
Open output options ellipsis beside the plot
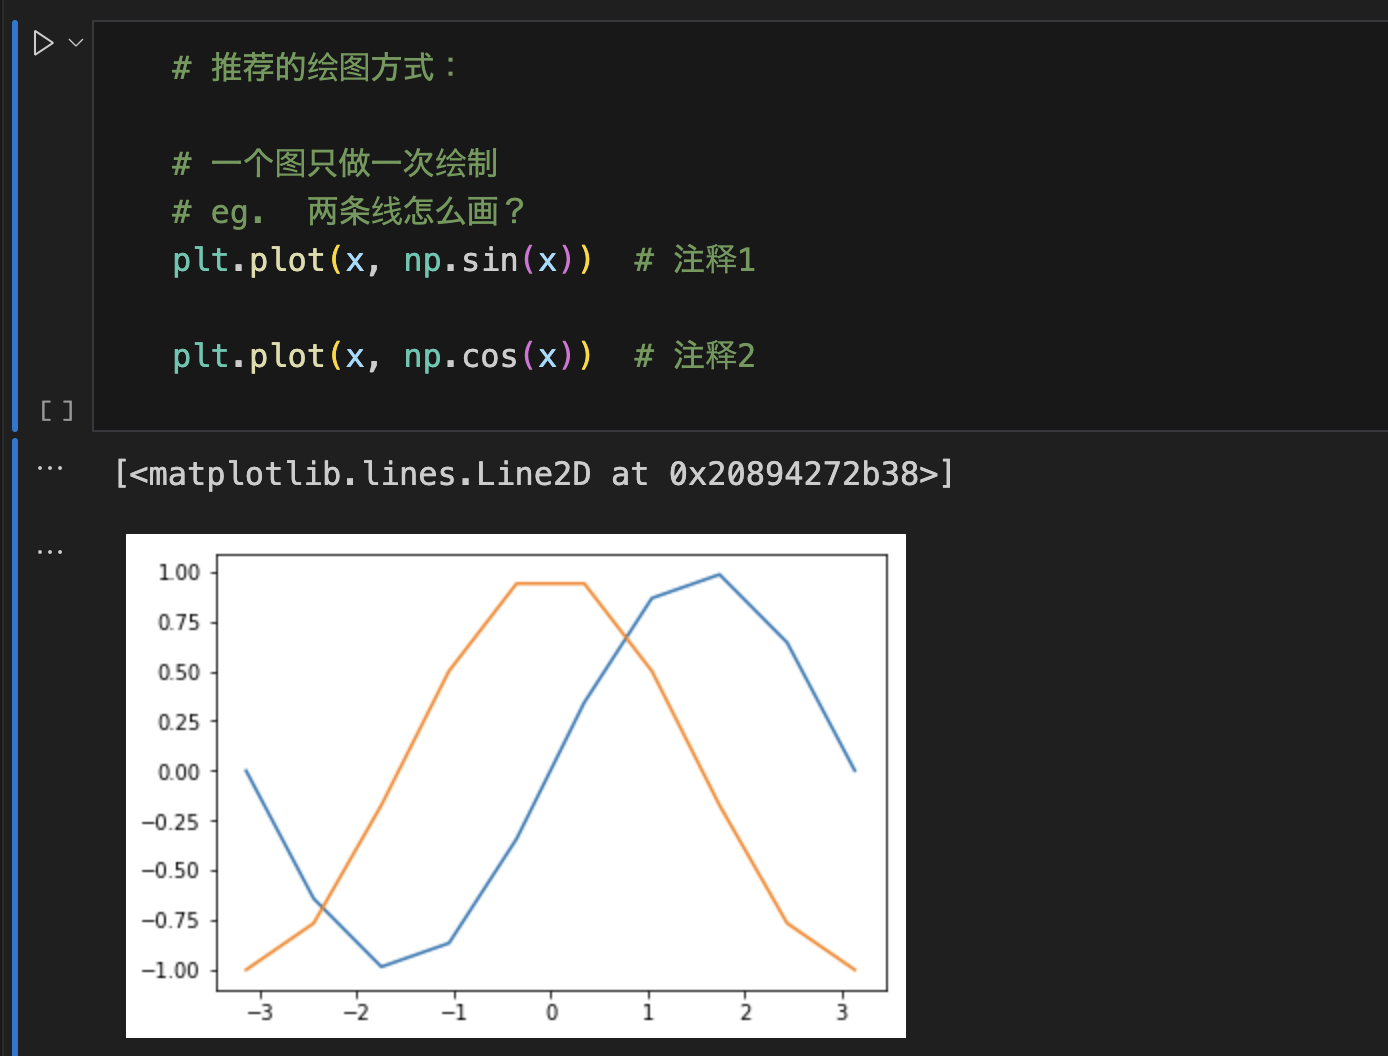50,551
